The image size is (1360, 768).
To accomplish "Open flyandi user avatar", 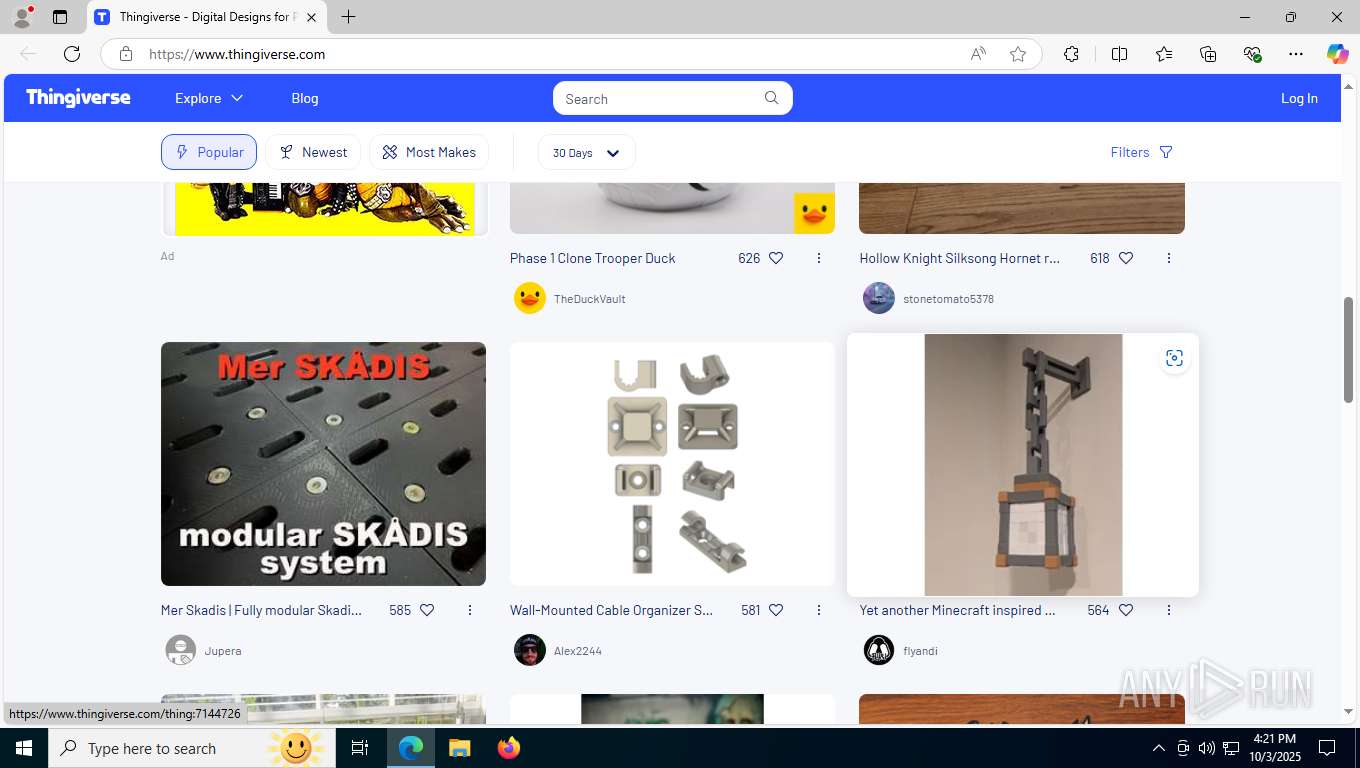I will (x=879, y=650).
